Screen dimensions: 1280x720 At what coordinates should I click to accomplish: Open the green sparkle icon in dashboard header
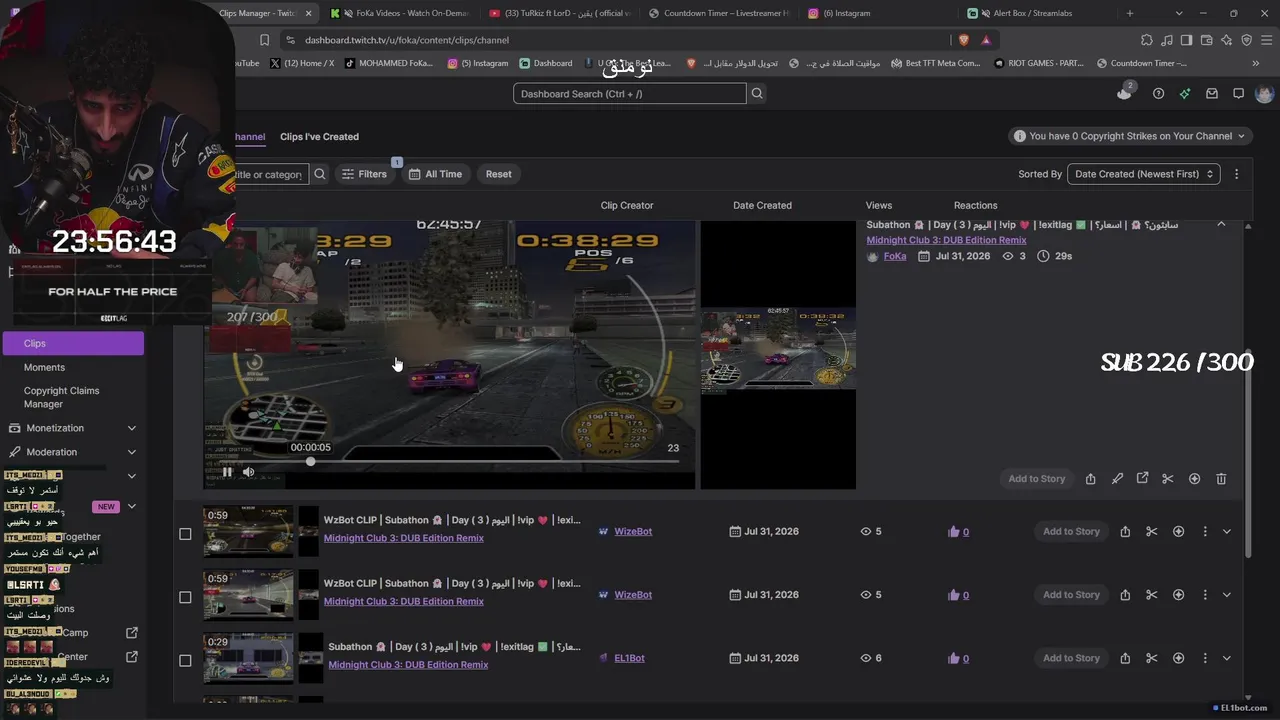tap(1185, 93)
